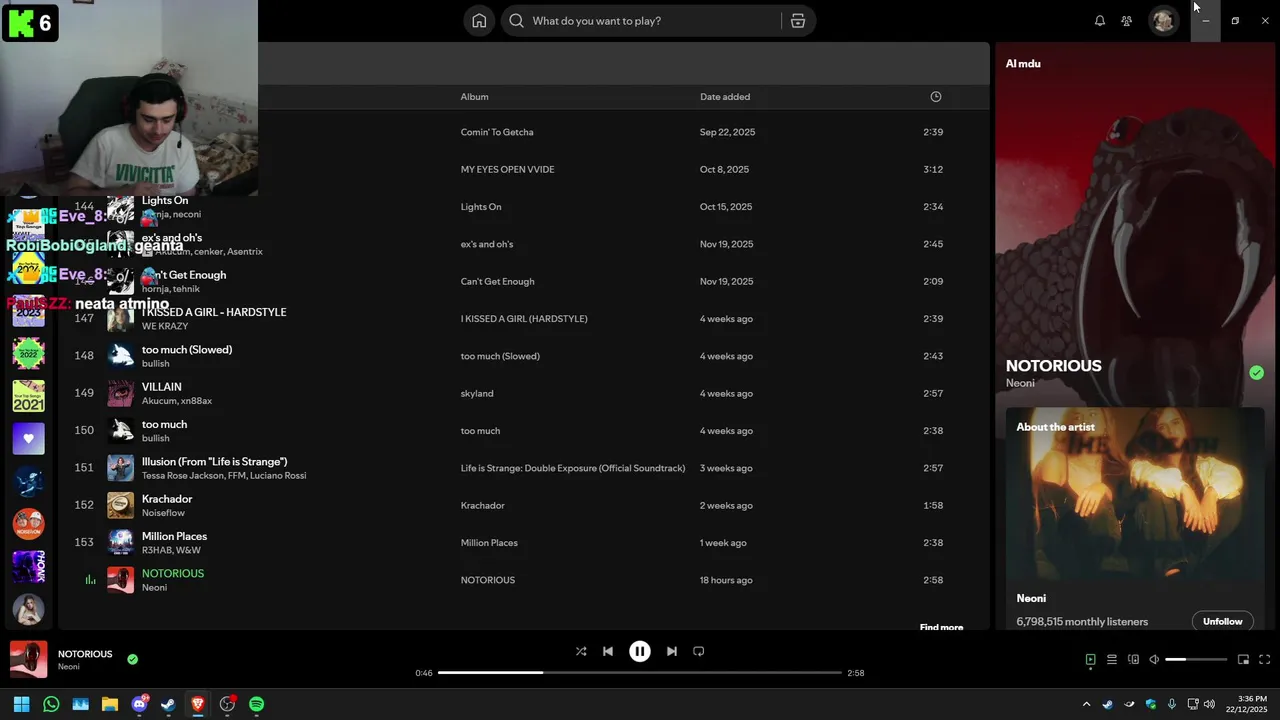Open Connect to a device
This screenshot has width=1280, height=720.
1133,660
